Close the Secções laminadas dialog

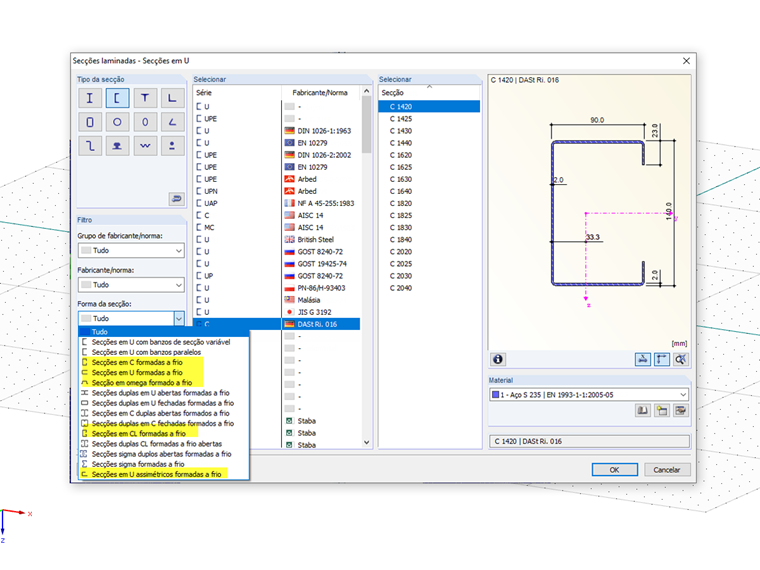coord(686,61)
